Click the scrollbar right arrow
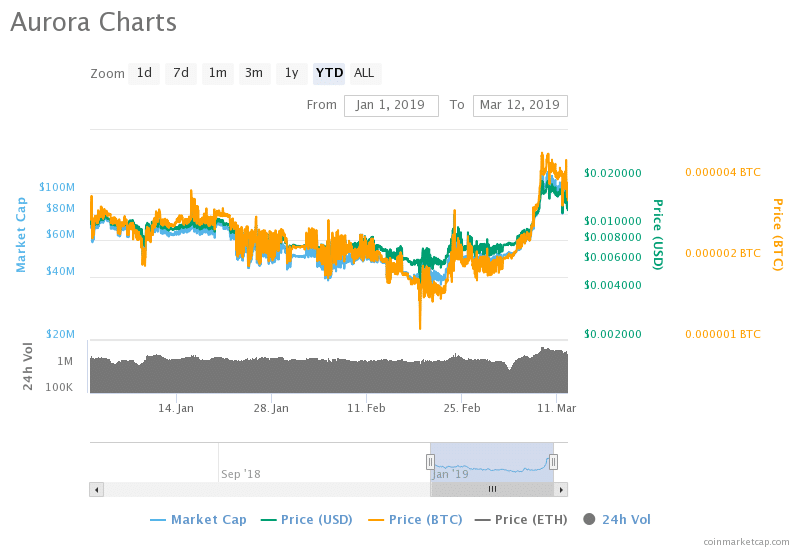 tap(561, 490)
